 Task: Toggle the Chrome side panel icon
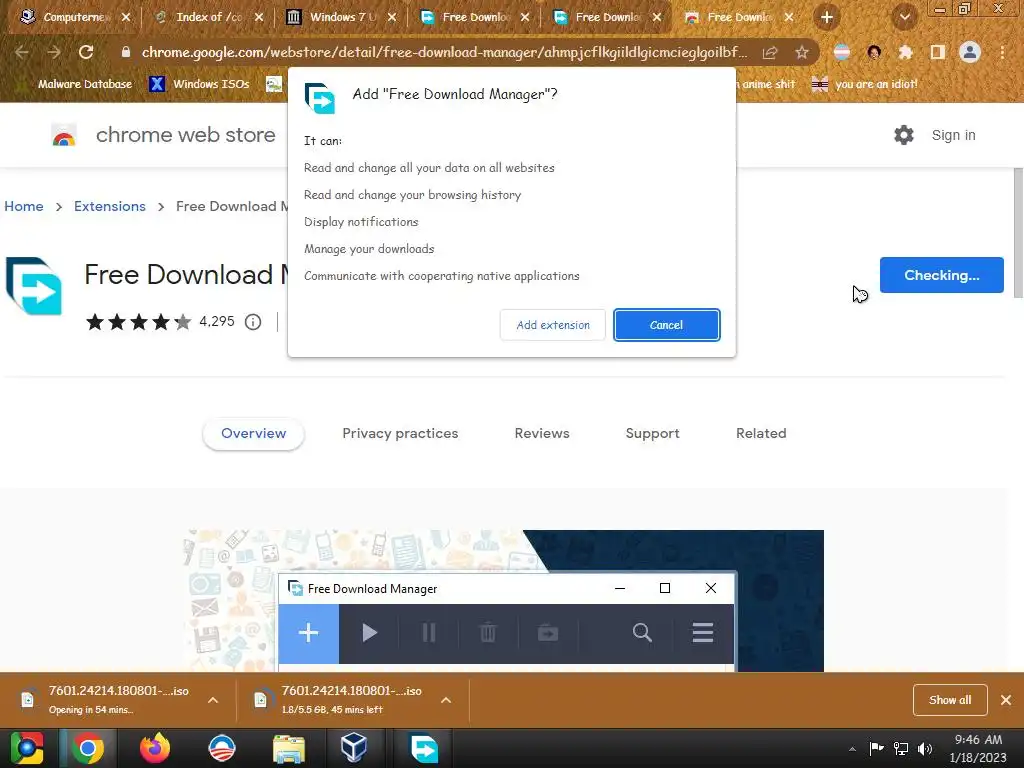point(937,52)
